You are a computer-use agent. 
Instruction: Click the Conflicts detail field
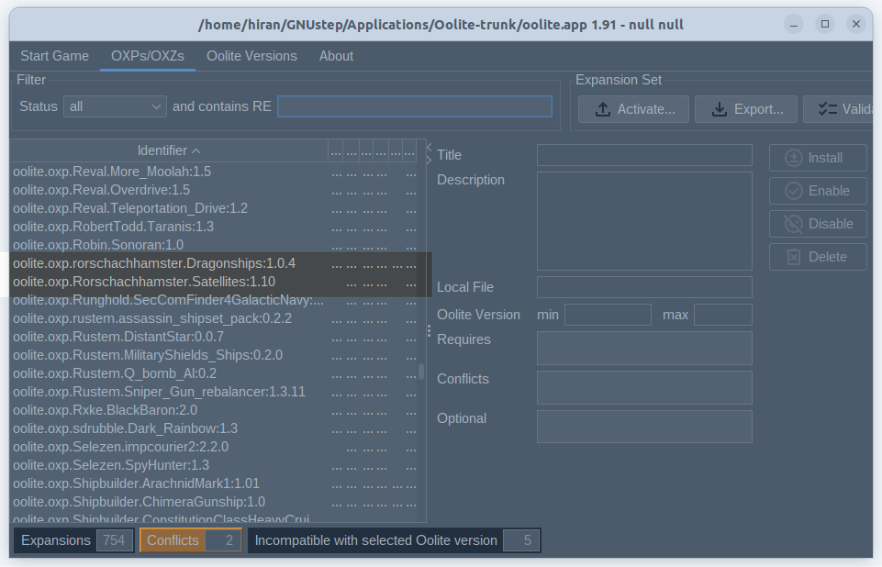point(645,388)
